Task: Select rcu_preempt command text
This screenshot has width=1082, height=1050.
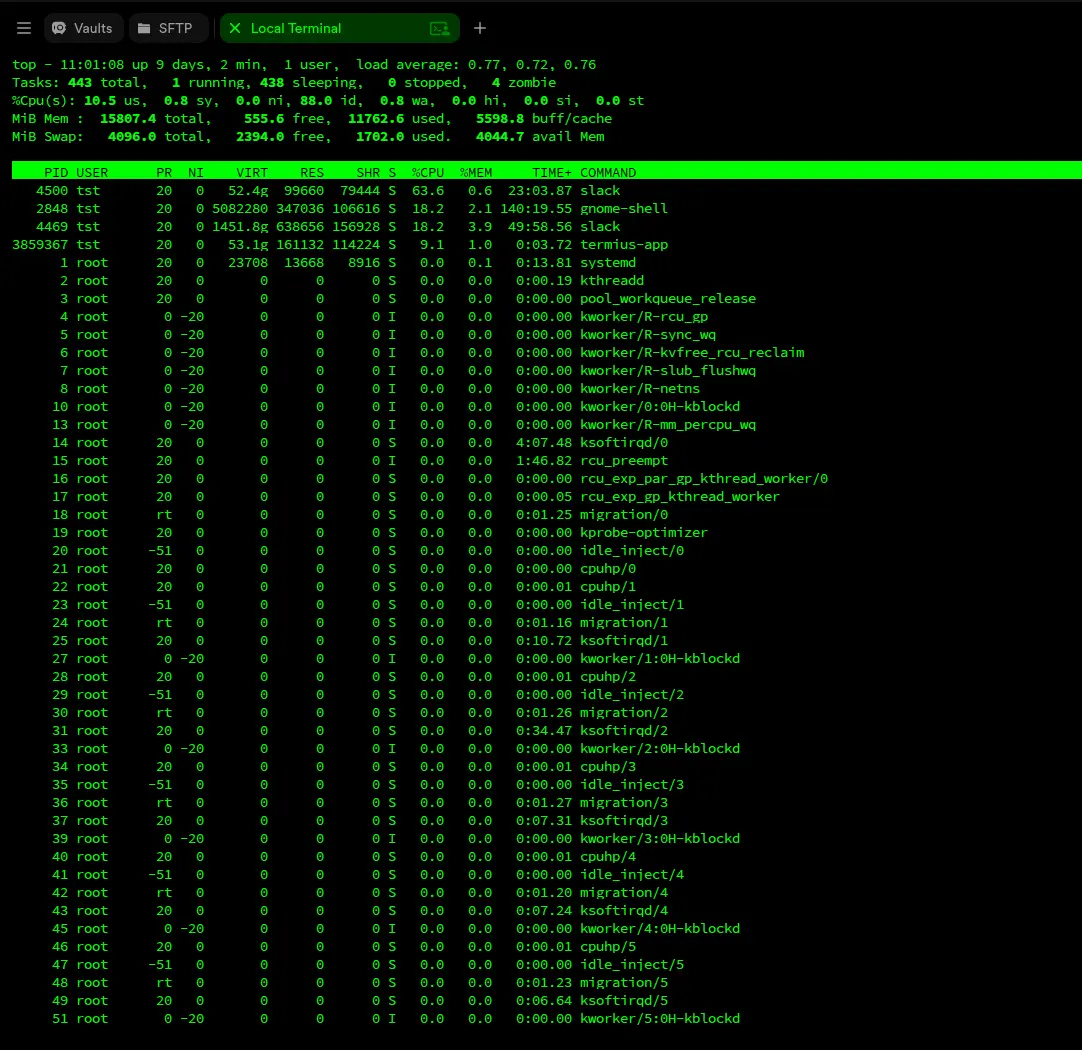Action: 624,460
